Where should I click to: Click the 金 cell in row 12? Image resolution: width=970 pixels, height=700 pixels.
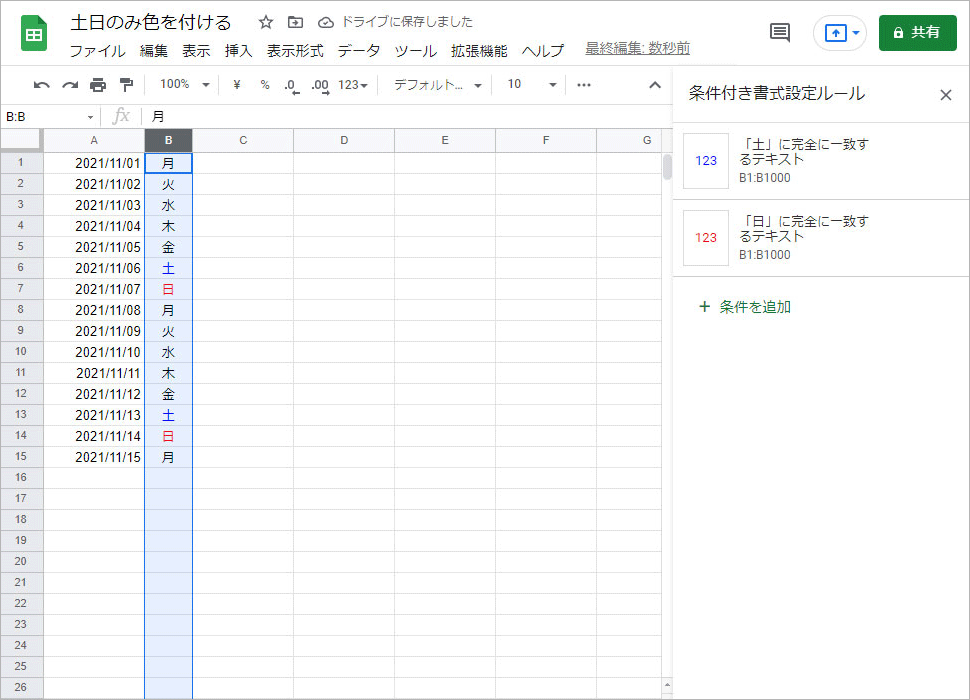pyautogui.click(x=168, y=395)
